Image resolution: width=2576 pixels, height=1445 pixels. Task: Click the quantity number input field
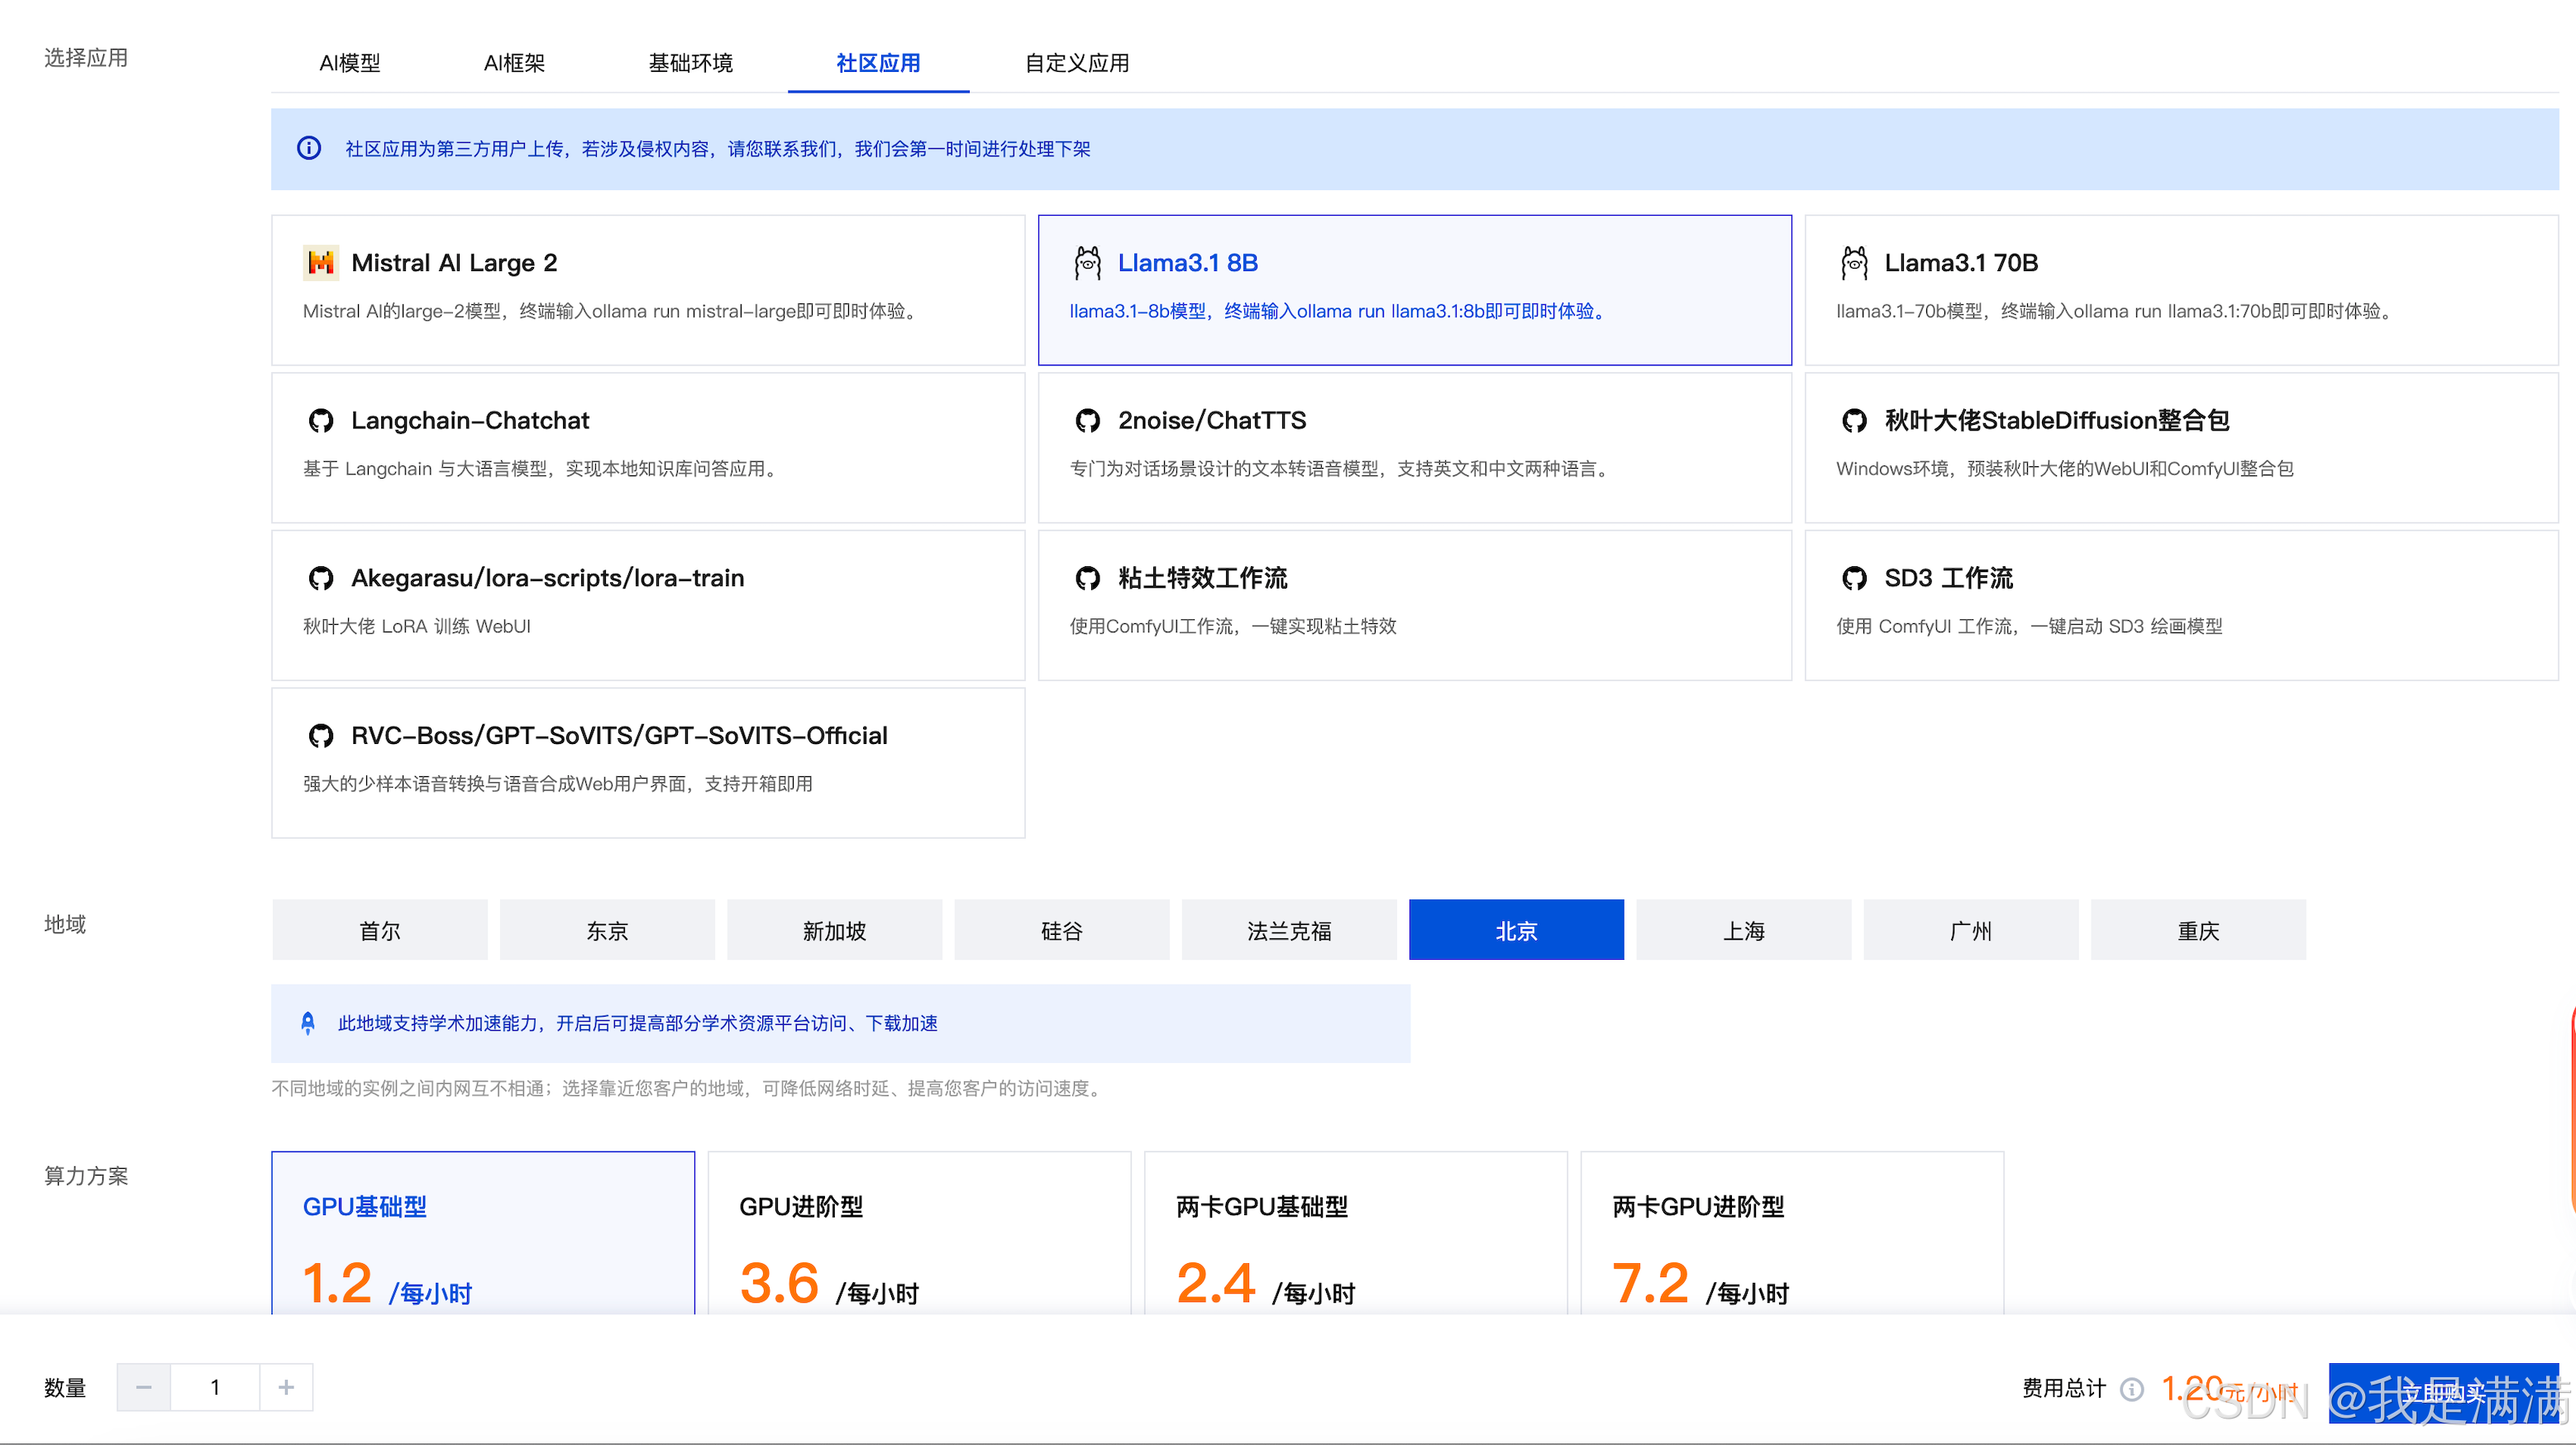point(214,1387)
